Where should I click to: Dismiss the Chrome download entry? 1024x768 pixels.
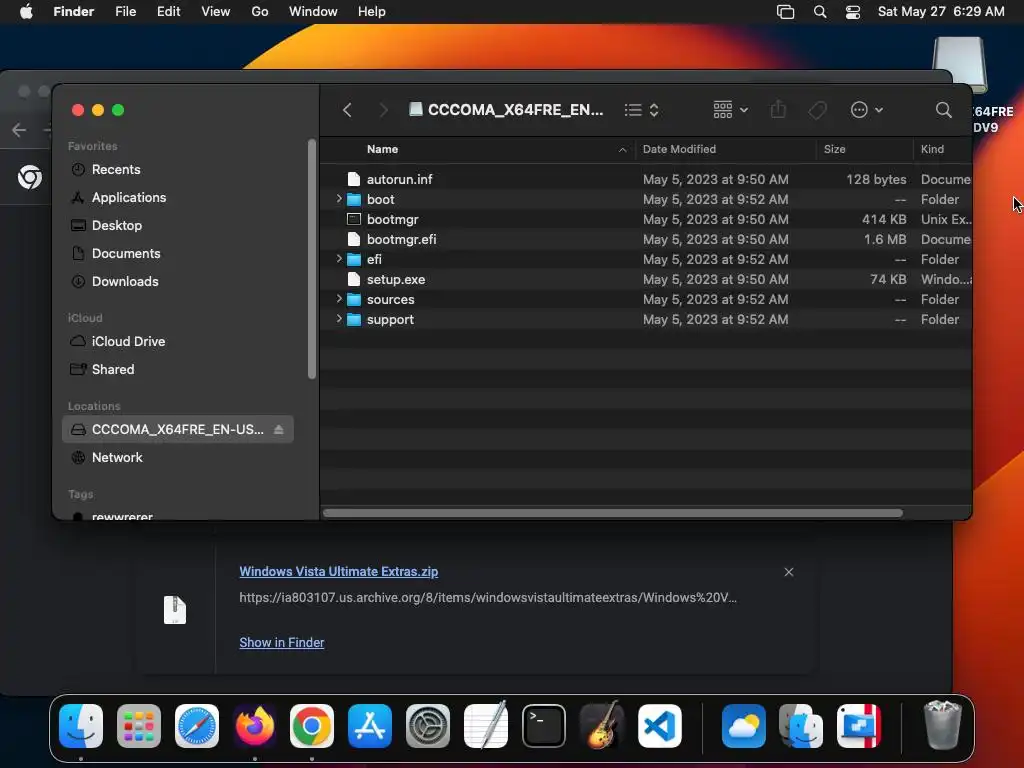click(x=789, y=572)
